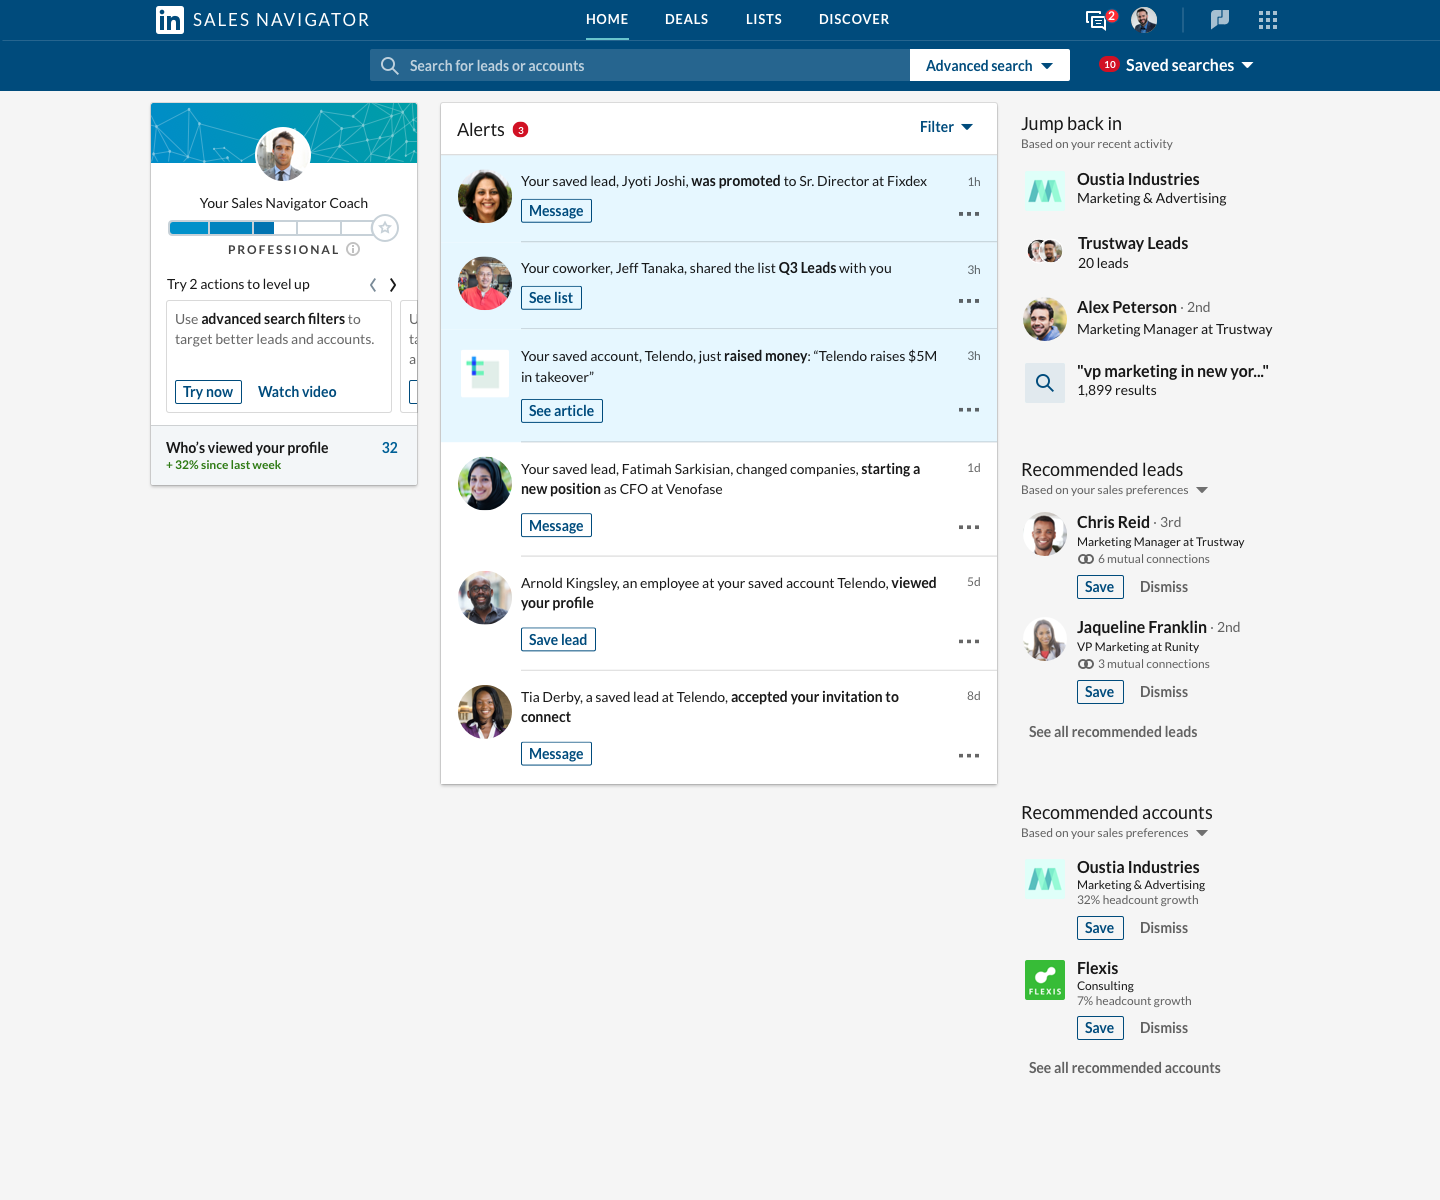Screen dimensions: 1440x1200
Task: Open the messages icon with 2 badge
Action: point(1099,19)
